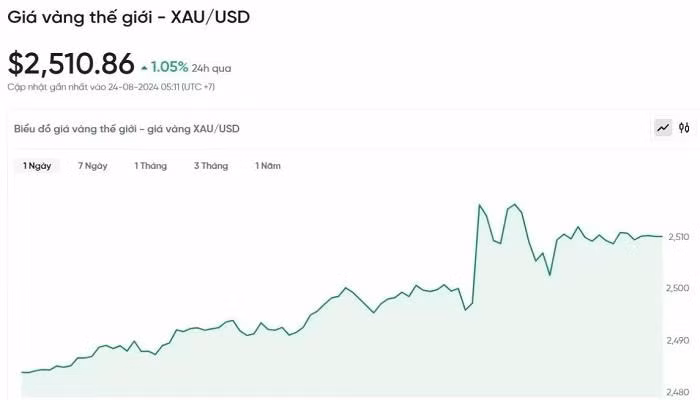The width and height of the screenshot is (700, 400).
Task: Click the Cập nhật gần nhất timestamp
Action: 111,87
